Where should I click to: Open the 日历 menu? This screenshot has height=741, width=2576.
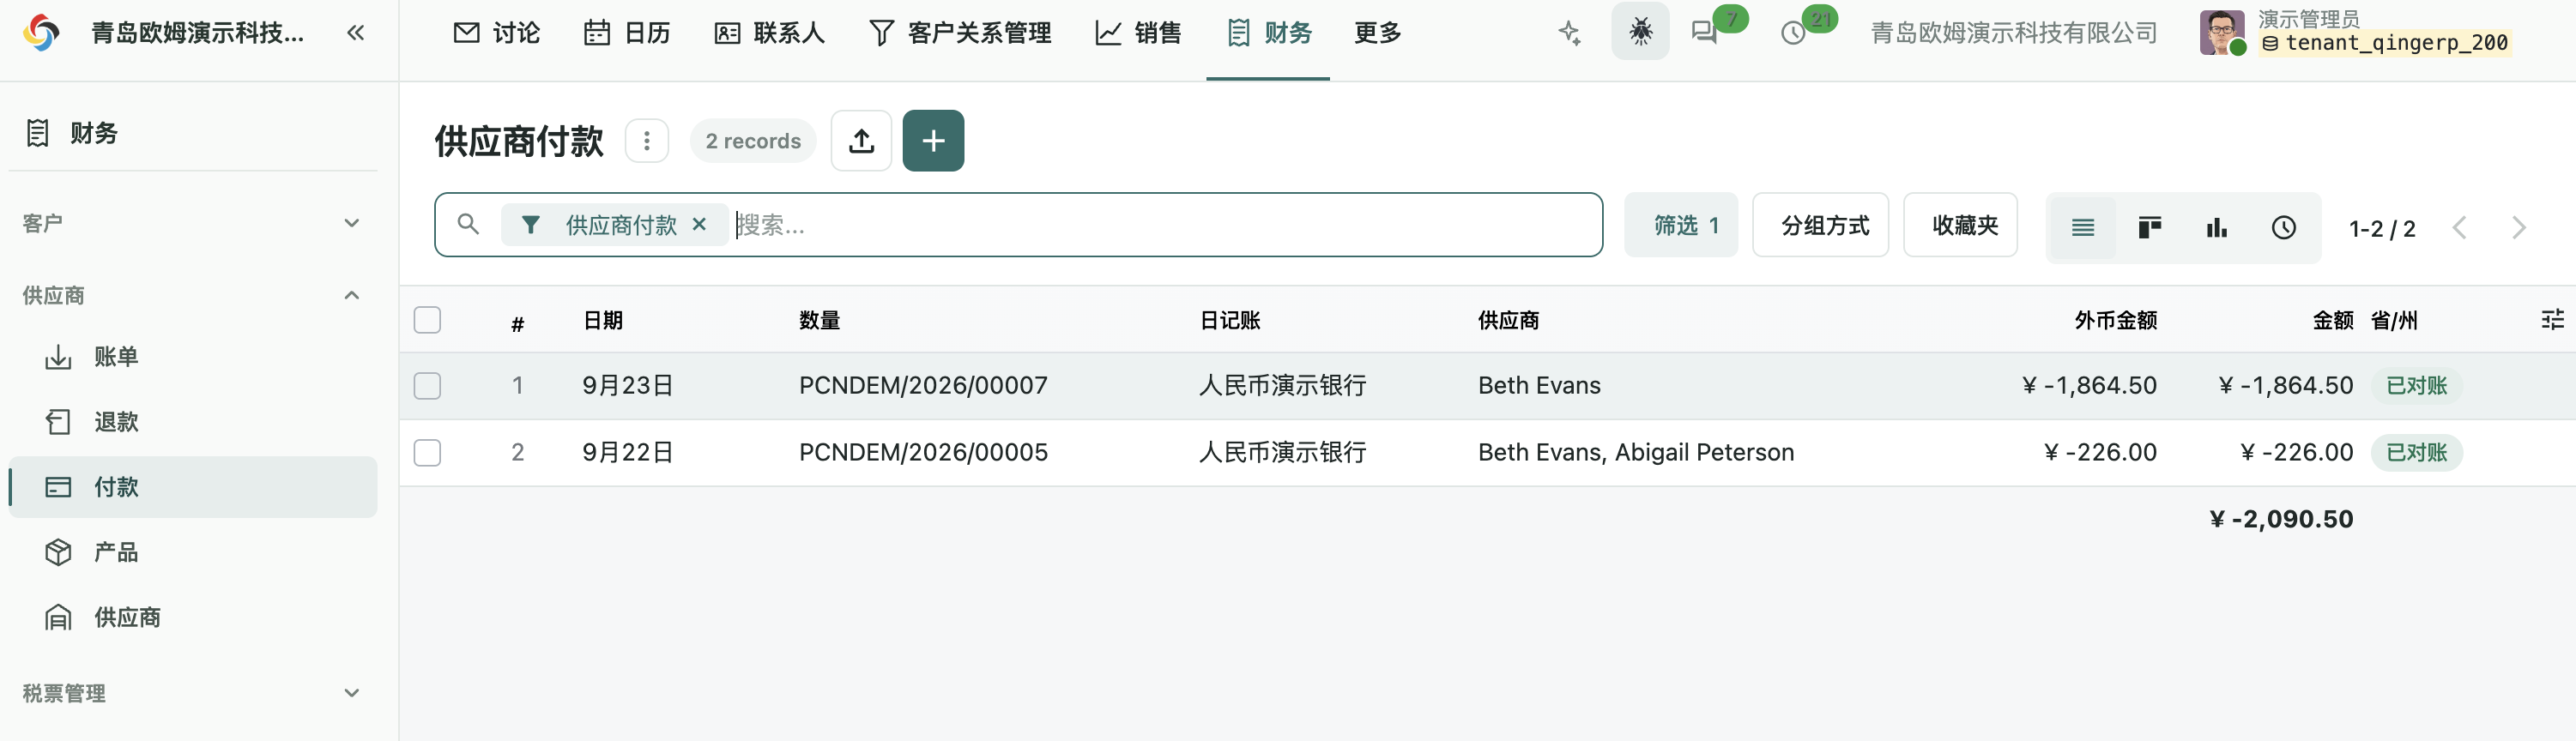(x=627, y=33)
